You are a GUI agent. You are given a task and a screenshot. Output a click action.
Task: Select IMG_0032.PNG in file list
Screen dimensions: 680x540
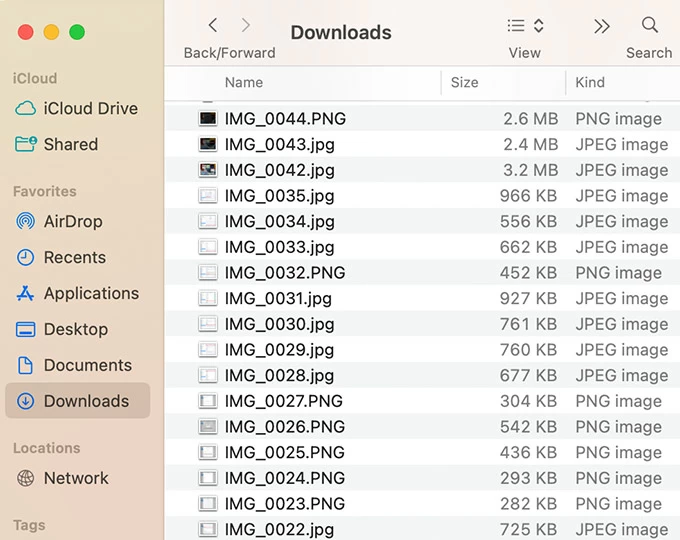(x=285, y=273)
